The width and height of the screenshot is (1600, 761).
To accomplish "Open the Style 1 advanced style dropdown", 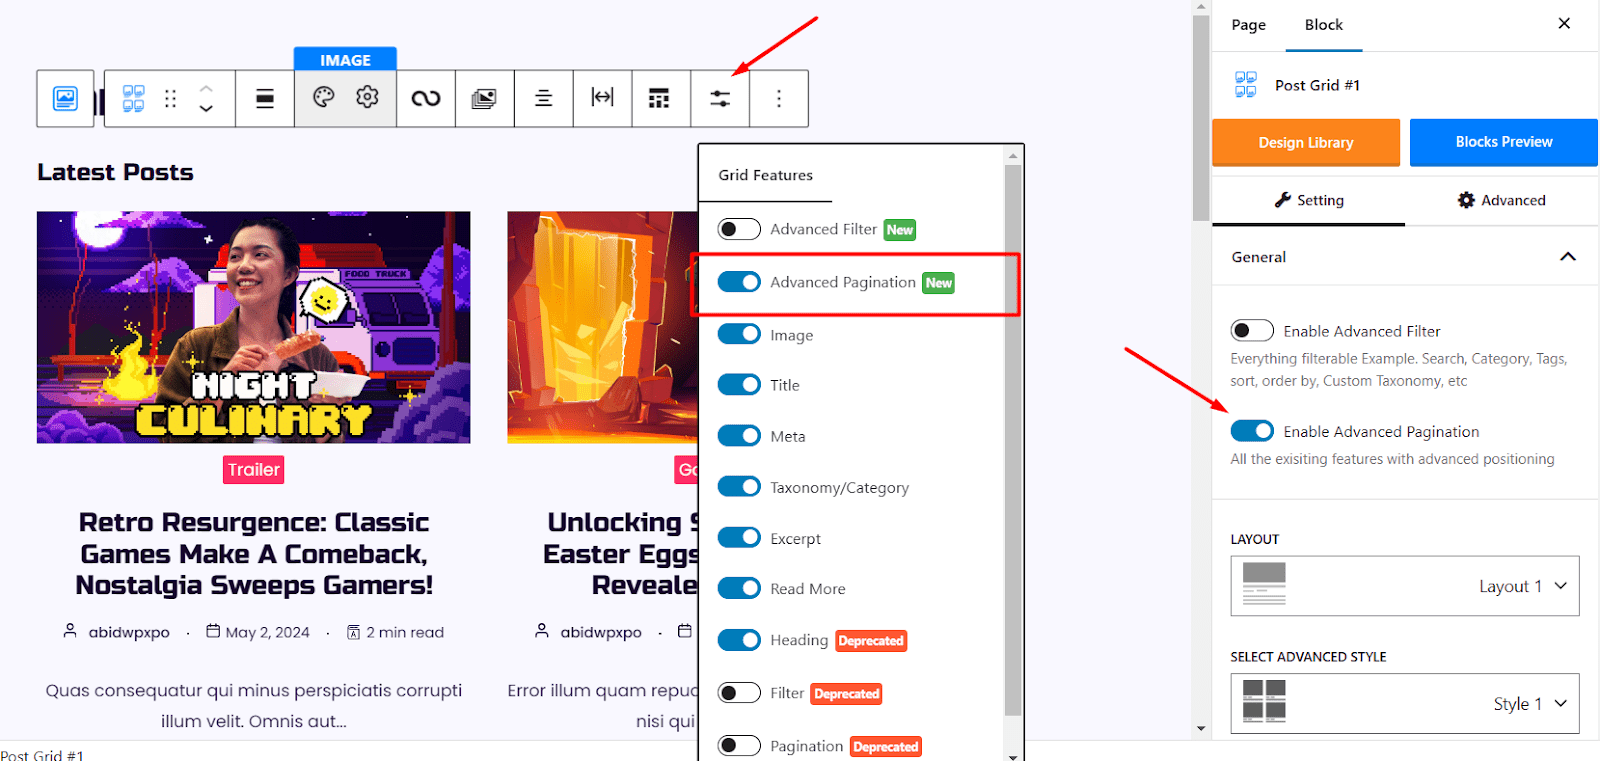I will [x=1404, y=703].
